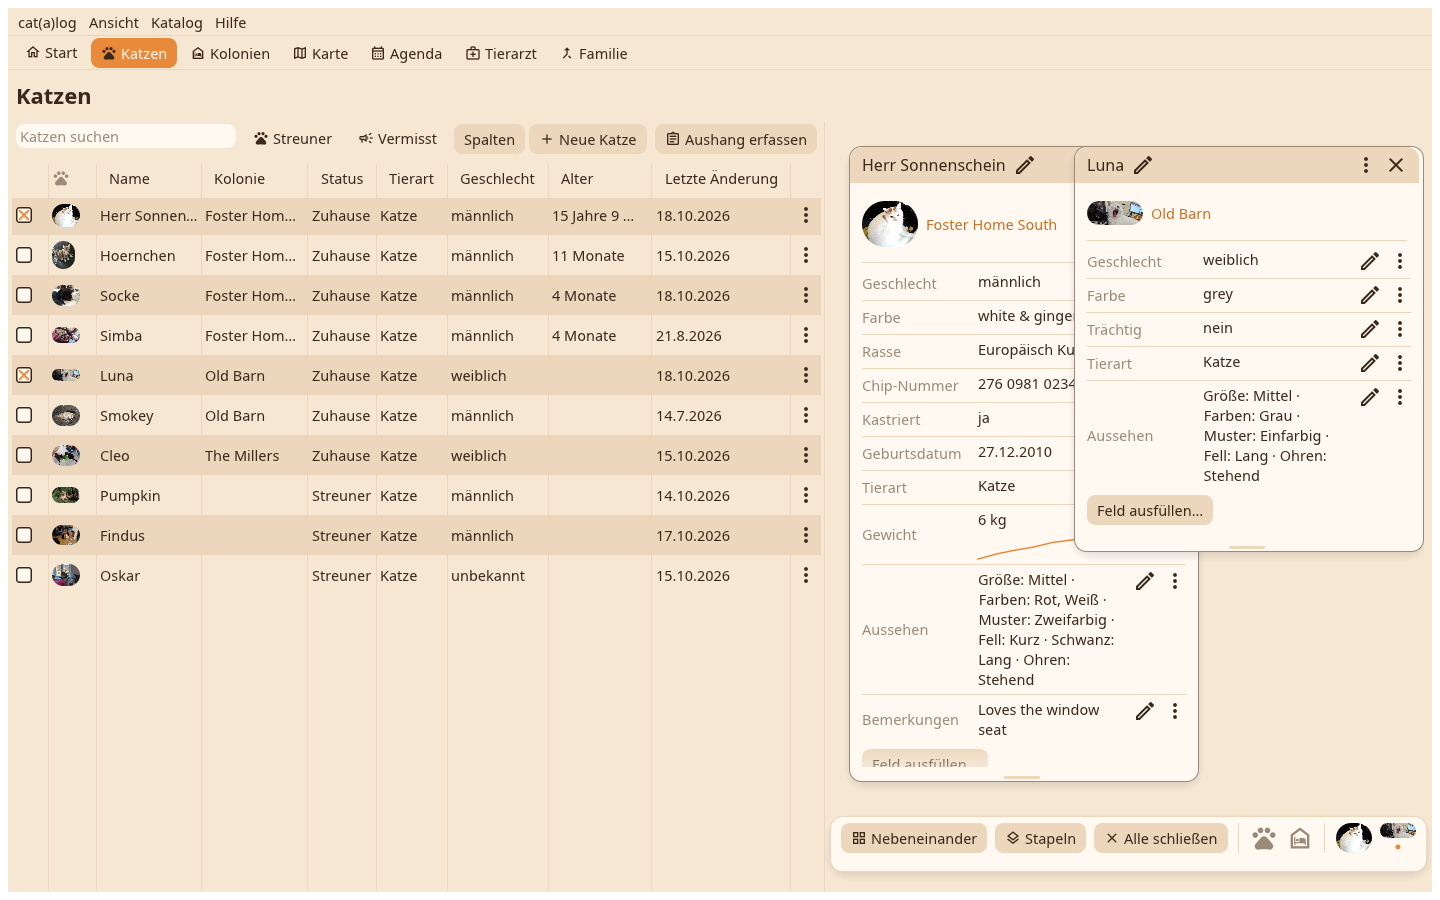
Task: Open the Katalog menu
Action: pyautogui.click(x=177, y=23)
